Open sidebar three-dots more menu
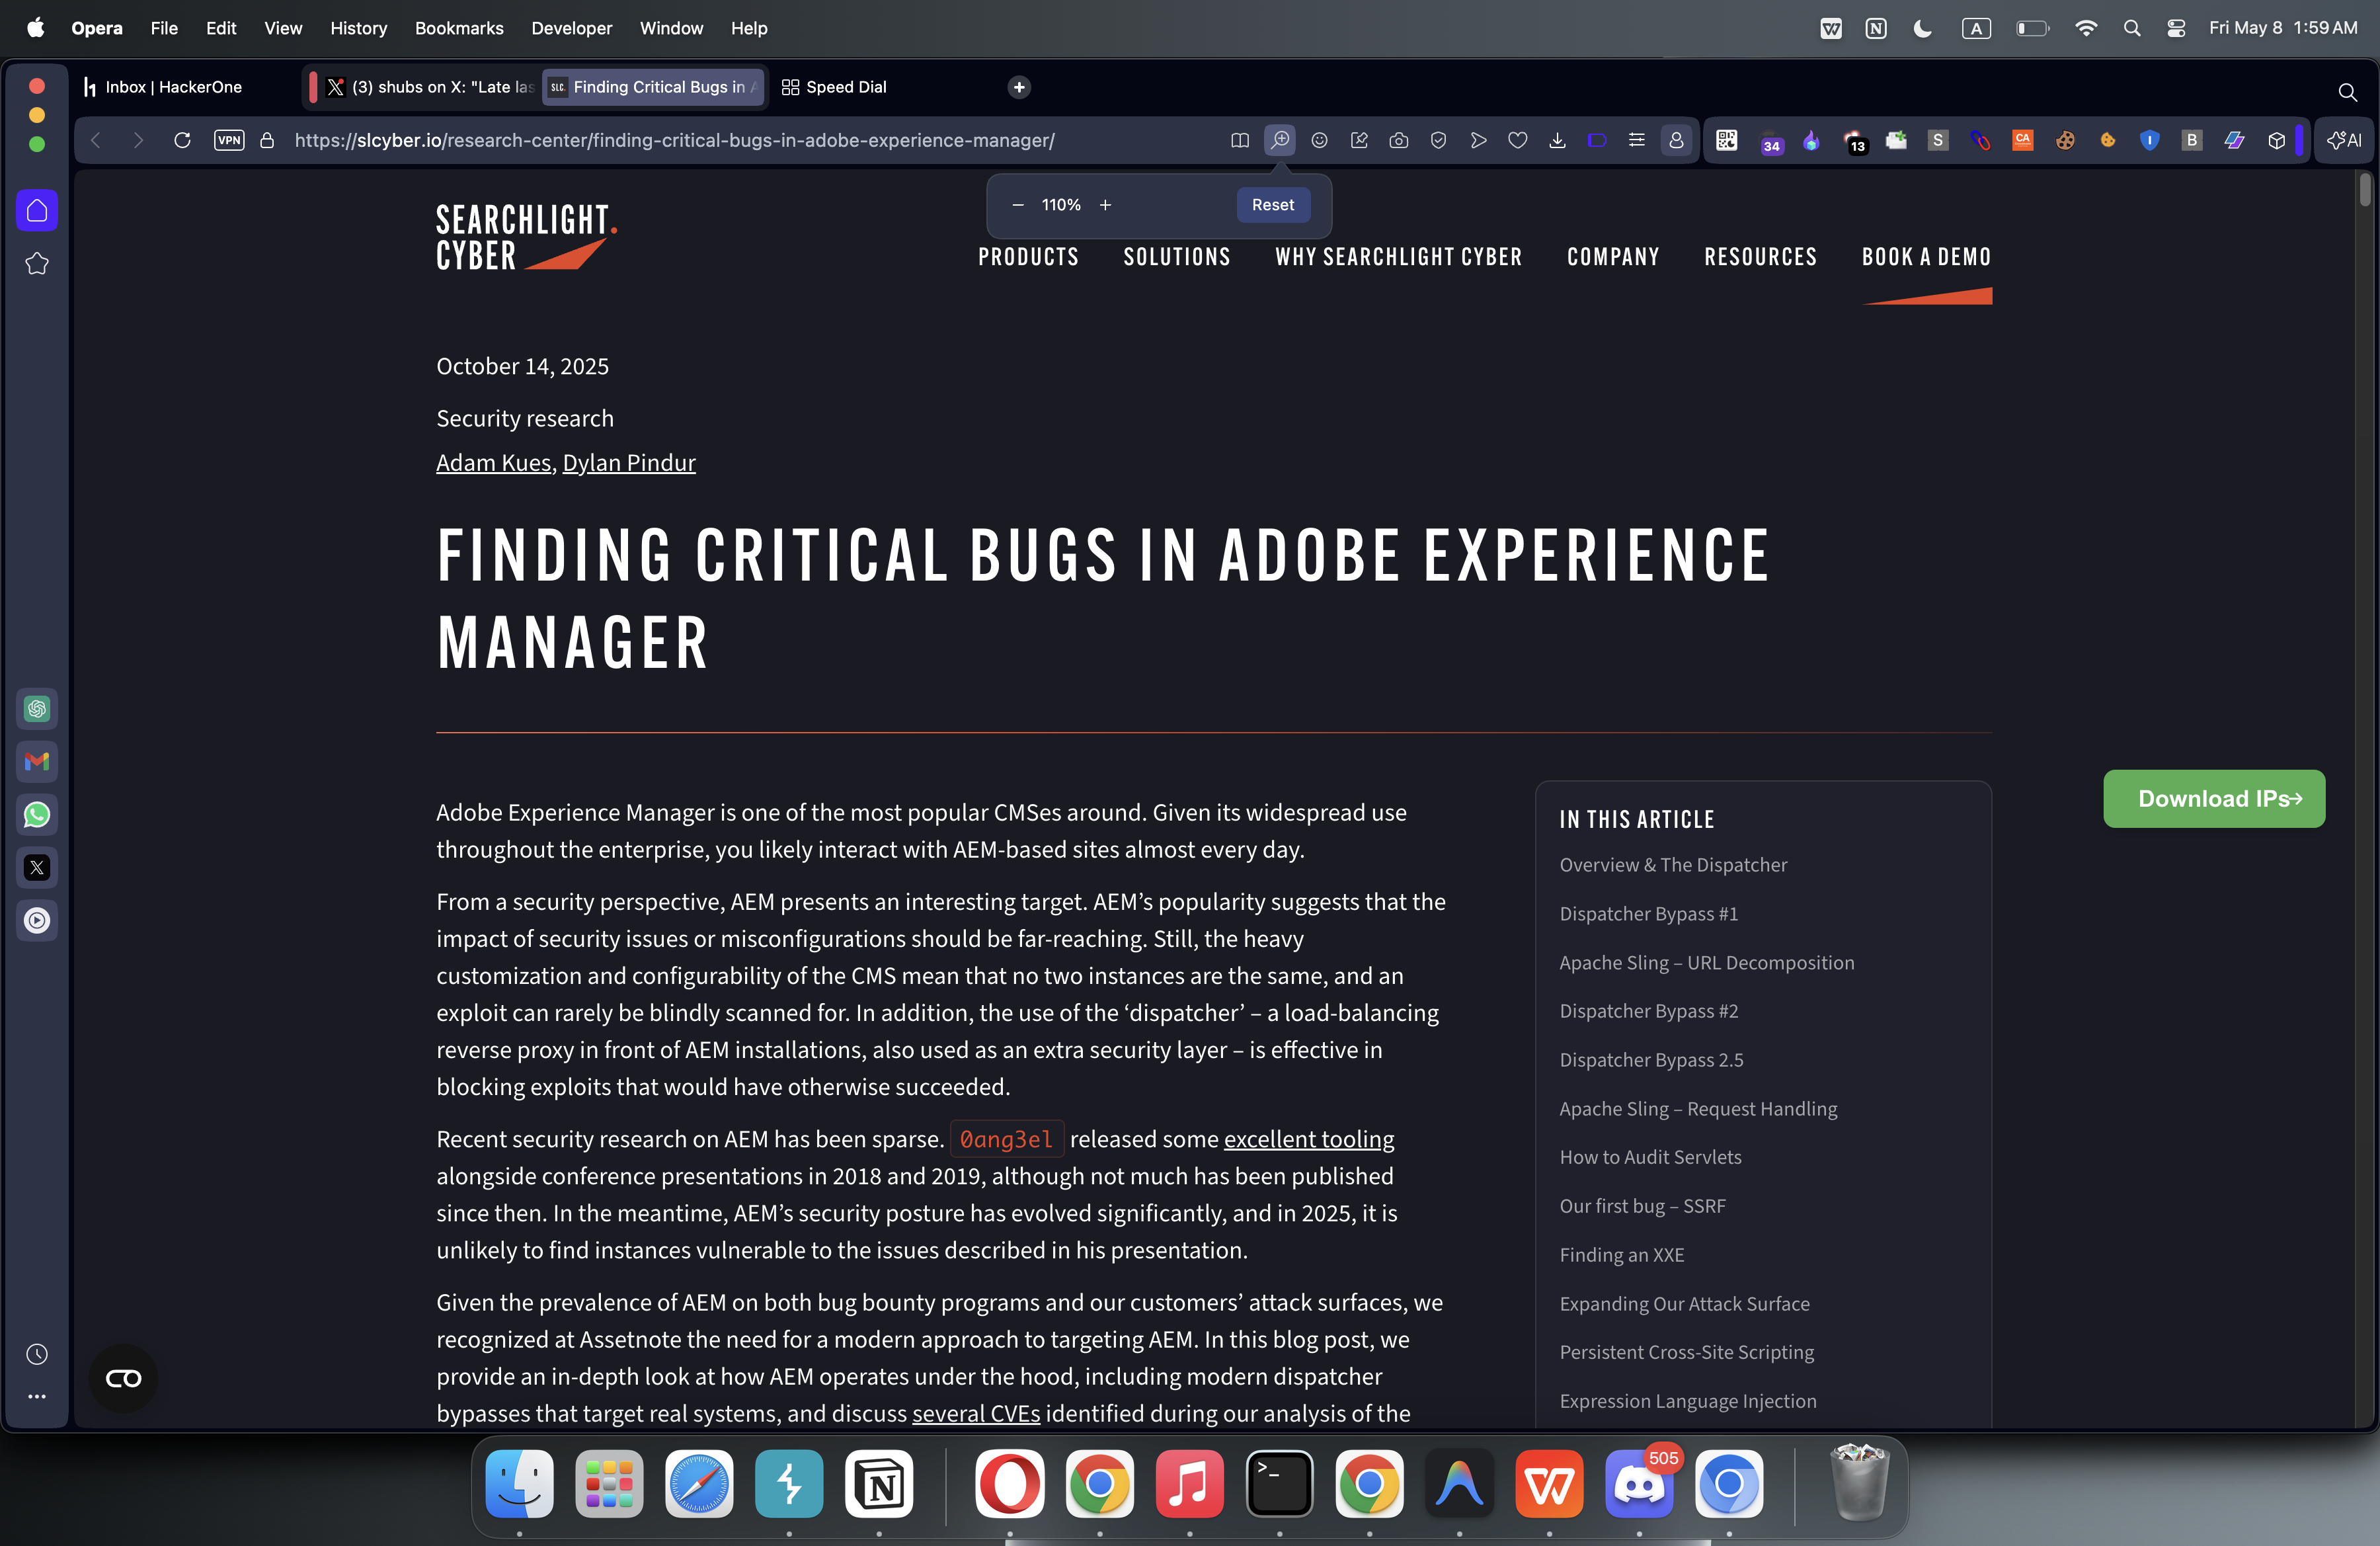 tap(37, 1396)
